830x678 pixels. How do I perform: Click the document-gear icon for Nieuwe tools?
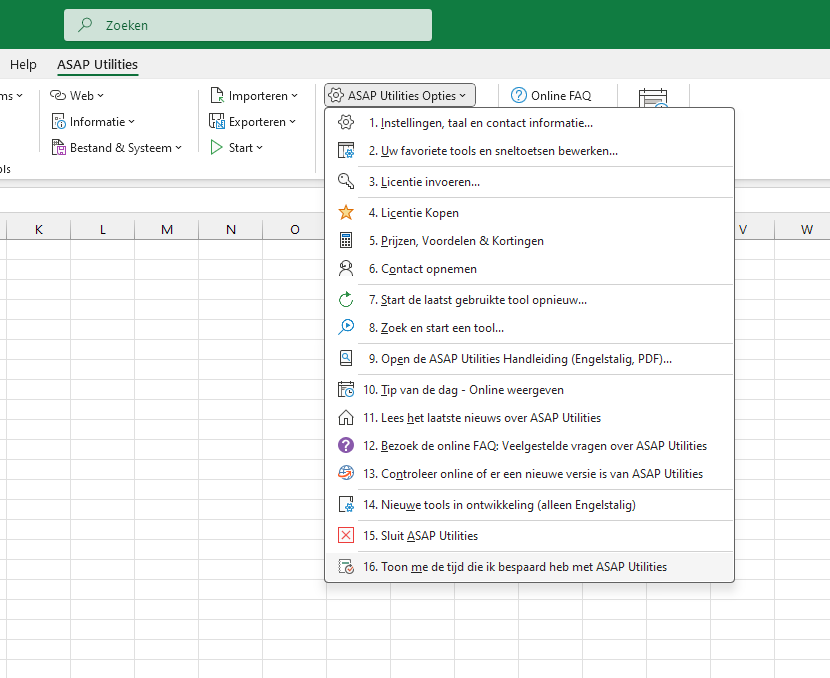click(346, 504)
